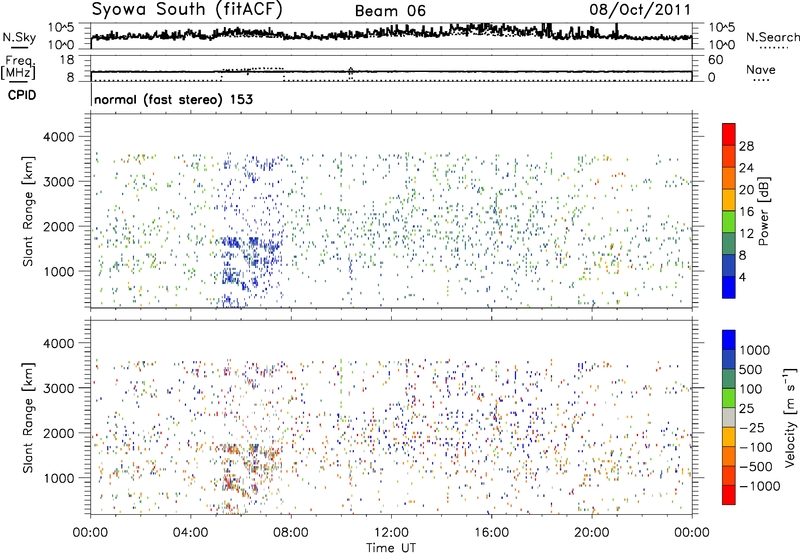Click 'Slant Range [km]' label of power panel
Image resolution: width=800 pixels, height=554 pixels.
coord(28,211)
